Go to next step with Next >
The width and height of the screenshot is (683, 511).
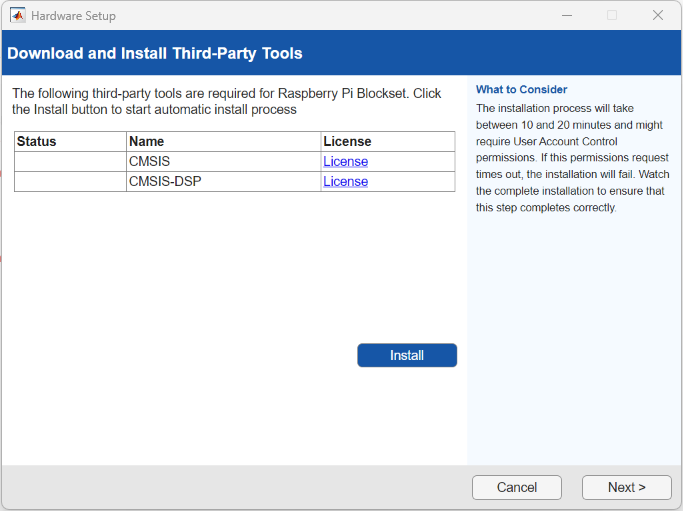click(626, 487)
